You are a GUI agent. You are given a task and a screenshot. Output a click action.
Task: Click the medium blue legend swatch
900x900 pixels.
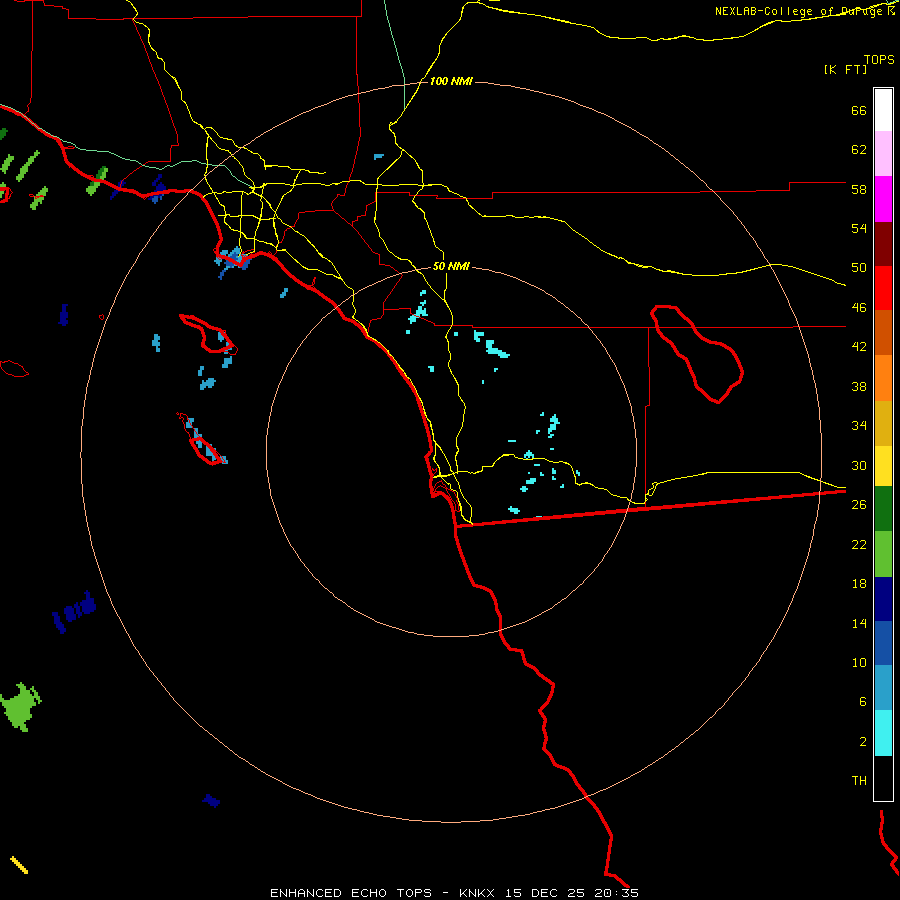pos(883,643)
